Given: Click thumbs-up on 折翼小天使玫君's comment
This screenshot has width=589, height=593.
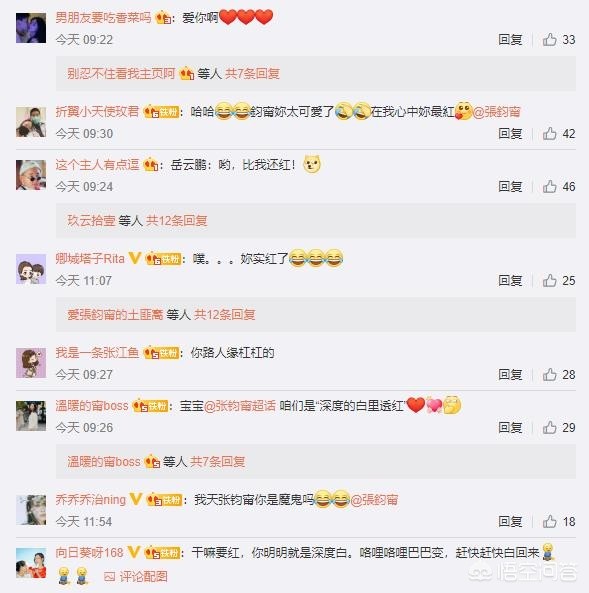Looking at the screenshot, I should pyautogui.click(x=549, y=134).
